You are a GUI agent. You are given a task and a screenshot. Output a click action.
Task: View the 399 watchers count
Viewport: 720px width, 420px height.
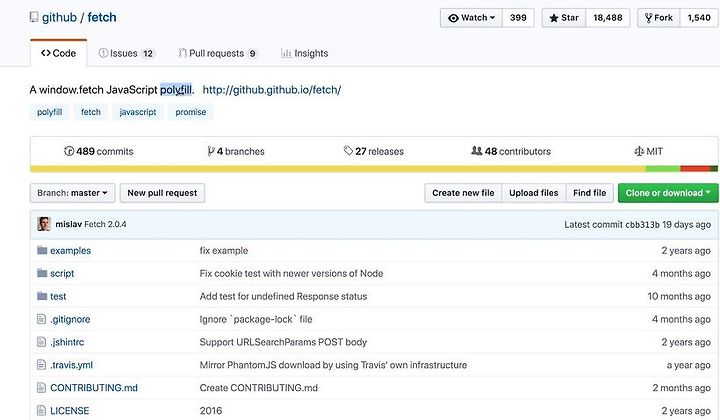[518, 18]
